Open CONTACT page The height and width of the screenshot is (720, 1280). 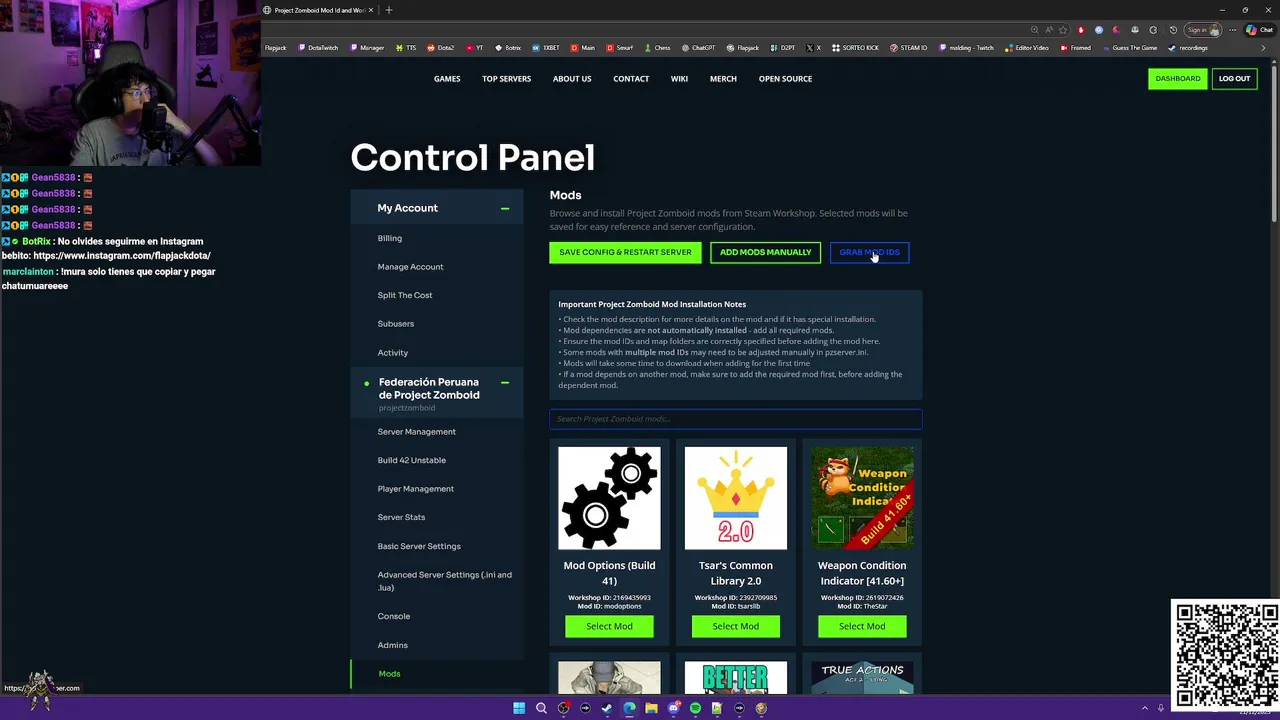[631, 79]
